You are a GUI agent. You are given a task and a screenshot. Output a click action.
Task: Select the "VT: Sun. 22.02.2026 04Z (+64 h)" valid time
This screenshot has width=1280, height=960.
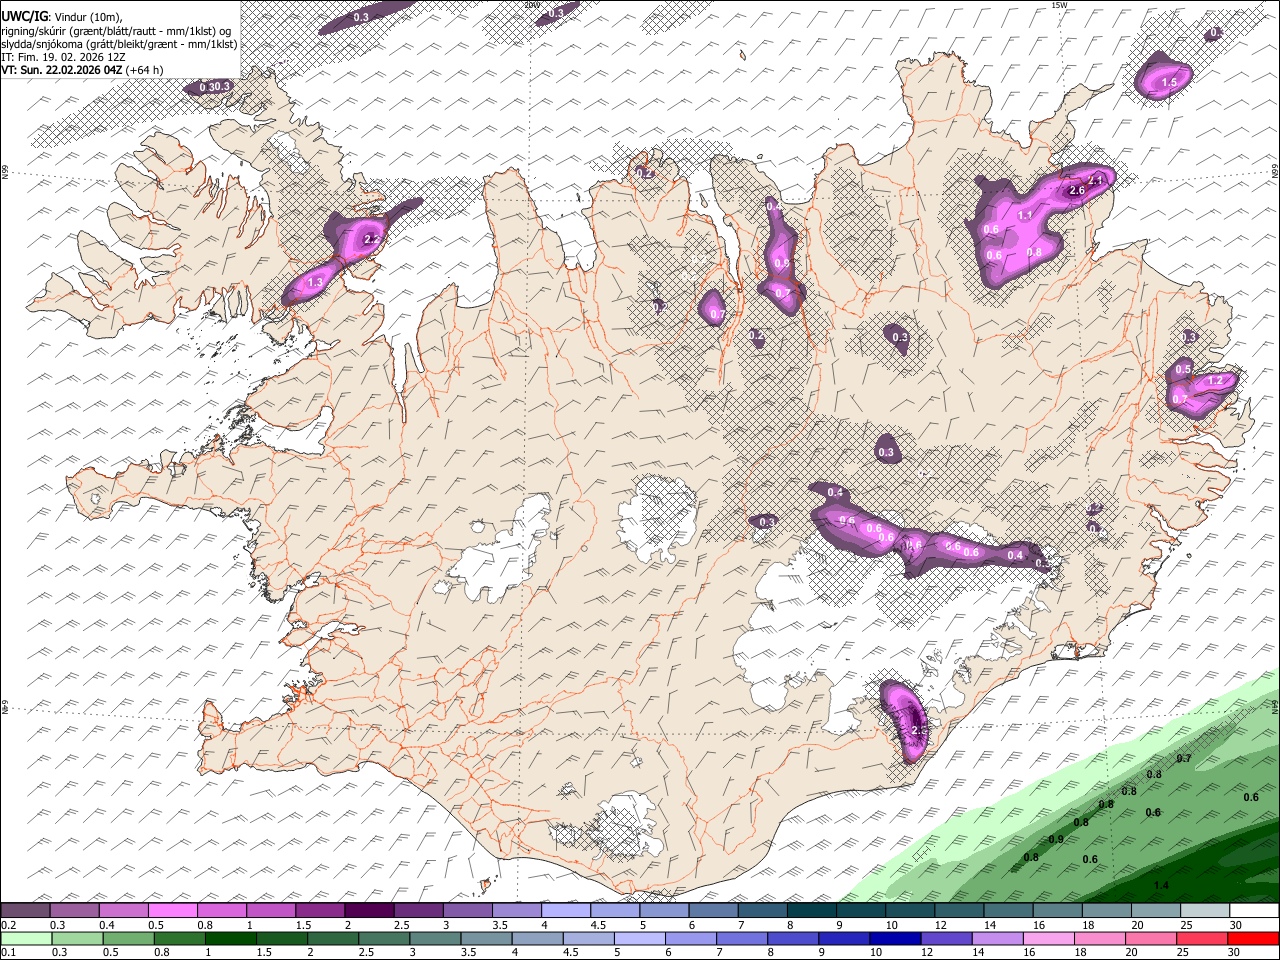coord(82,70)
